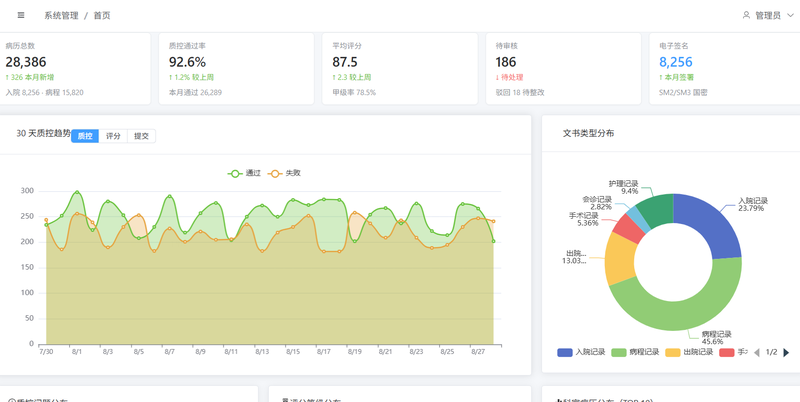Screen dimensions: 800x402
Task: Click SM2/SM3 国密 text
Action: 683,93
